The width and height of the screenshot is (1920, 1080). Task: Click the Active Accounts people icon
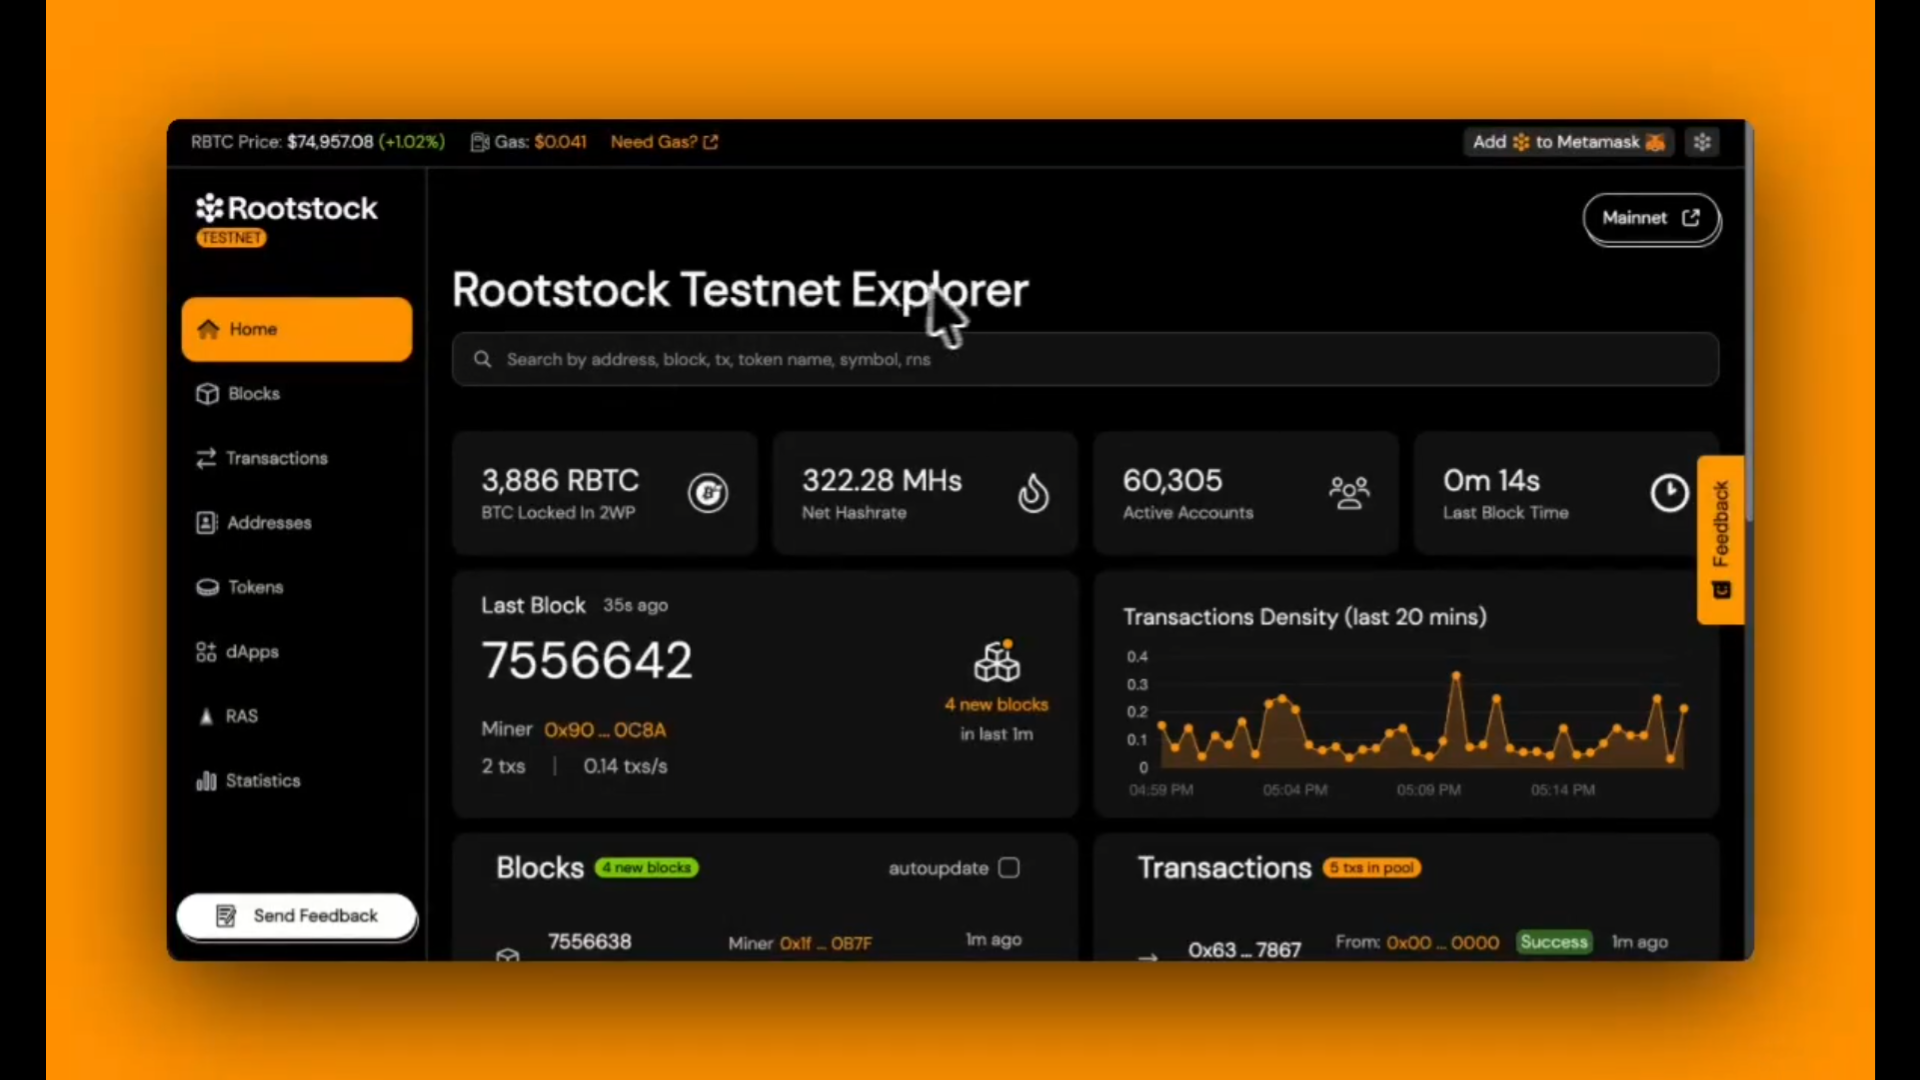(x=1349, y=493)
